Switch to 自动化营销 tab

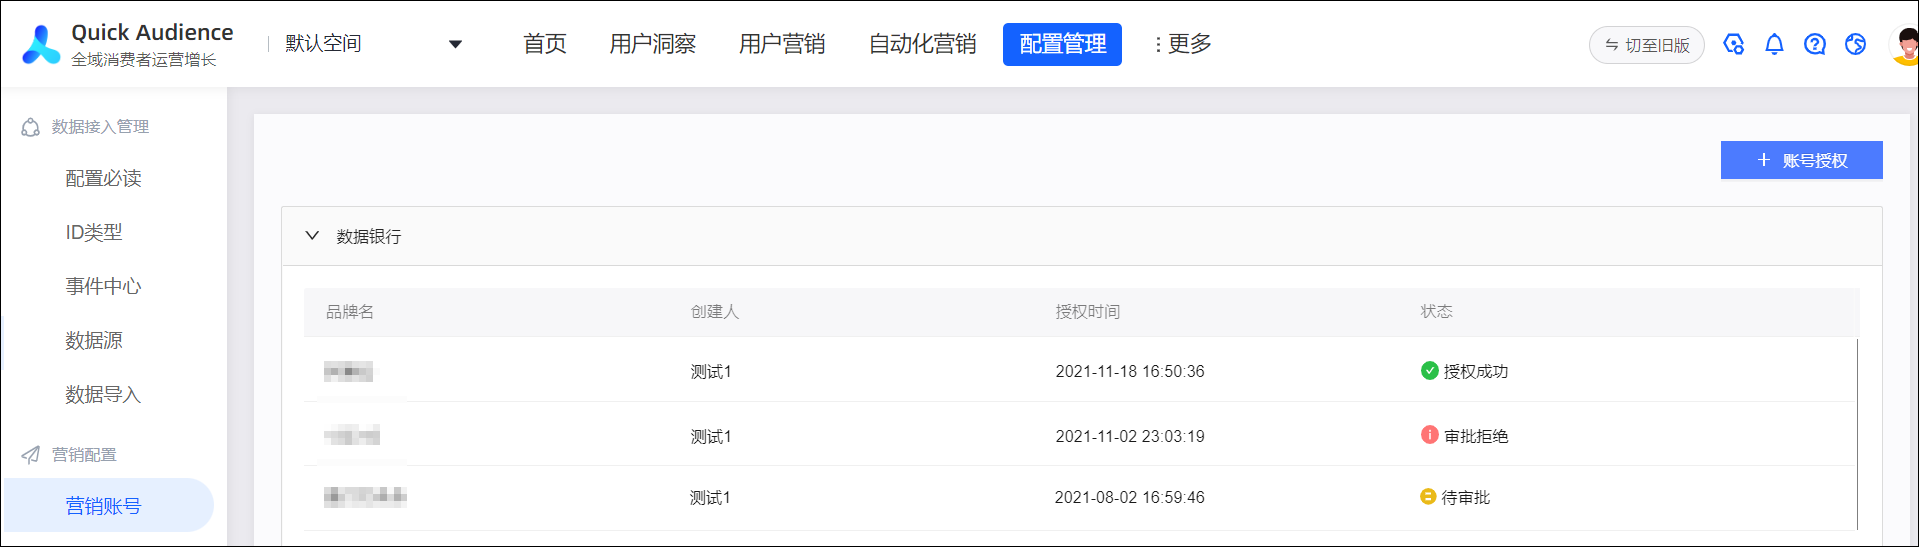tap(922, 44)
